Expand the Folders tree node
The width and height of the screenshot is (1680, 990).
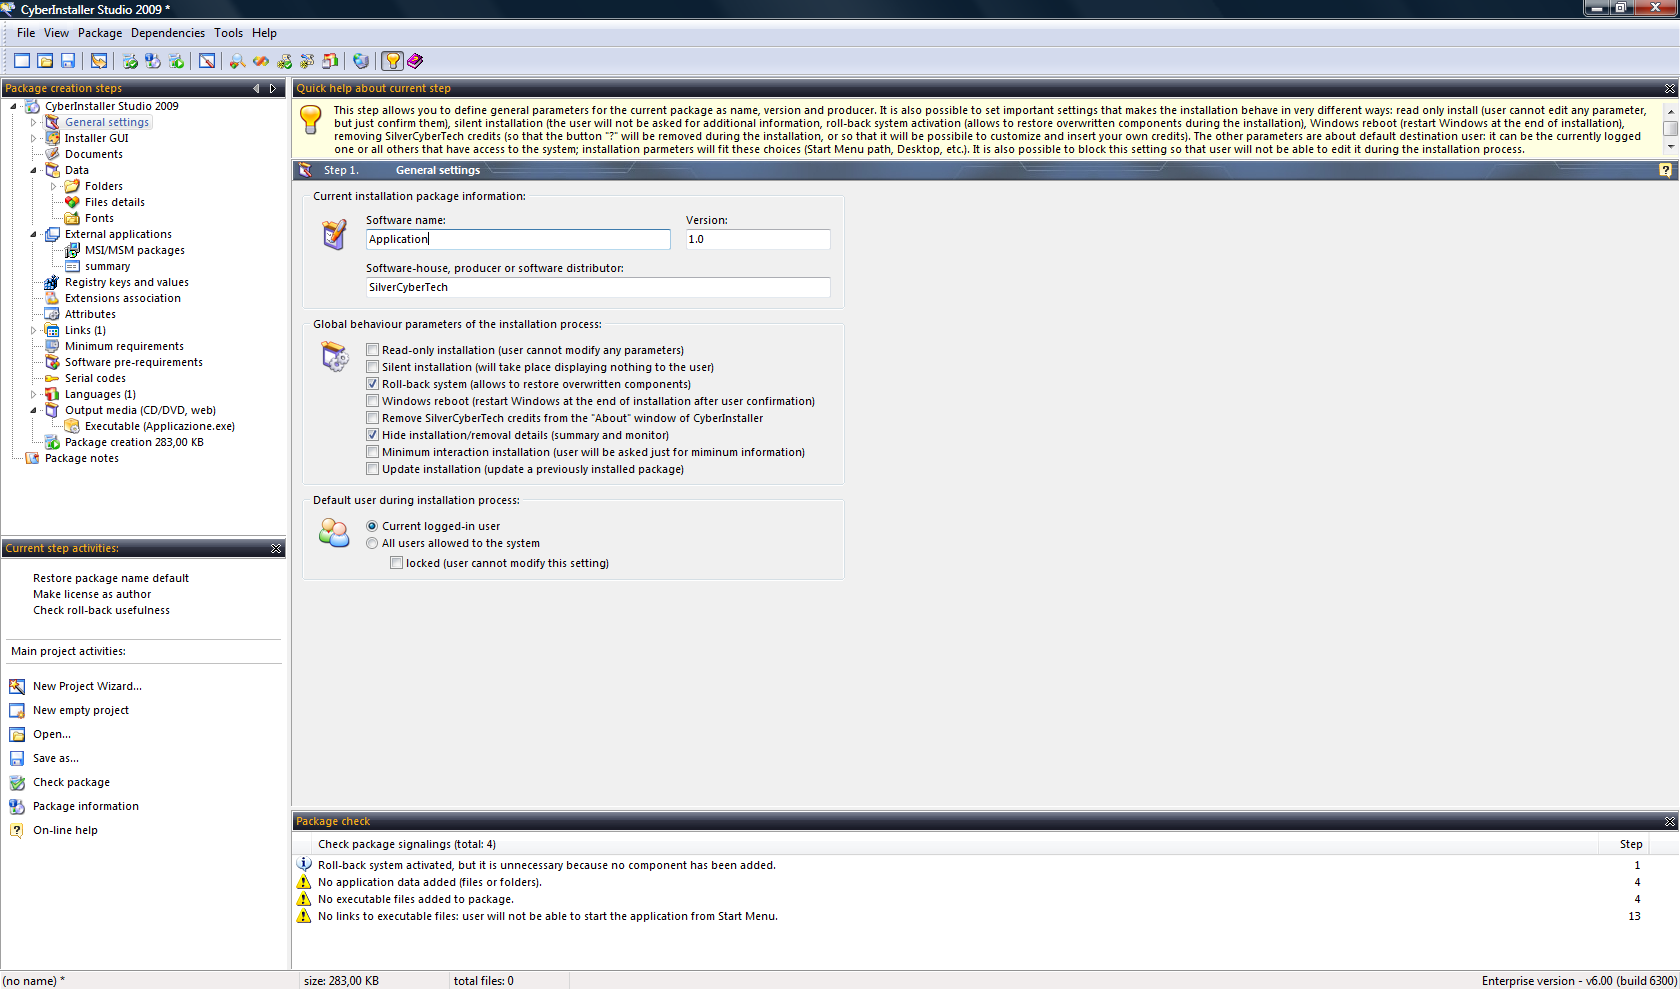(x=53, y=186)
